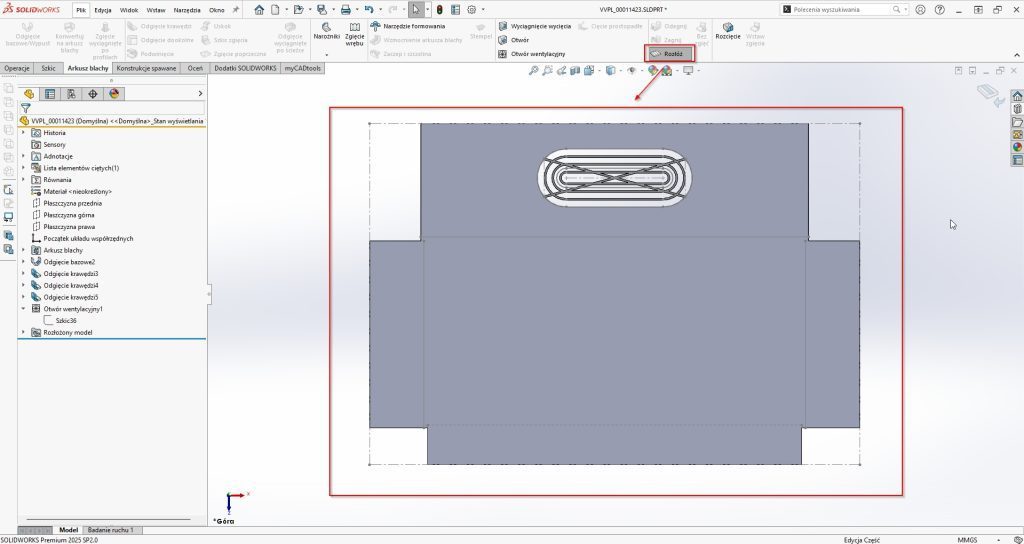Create a new document with the New icon
The image size is (1024, 544).
[276, 10]
